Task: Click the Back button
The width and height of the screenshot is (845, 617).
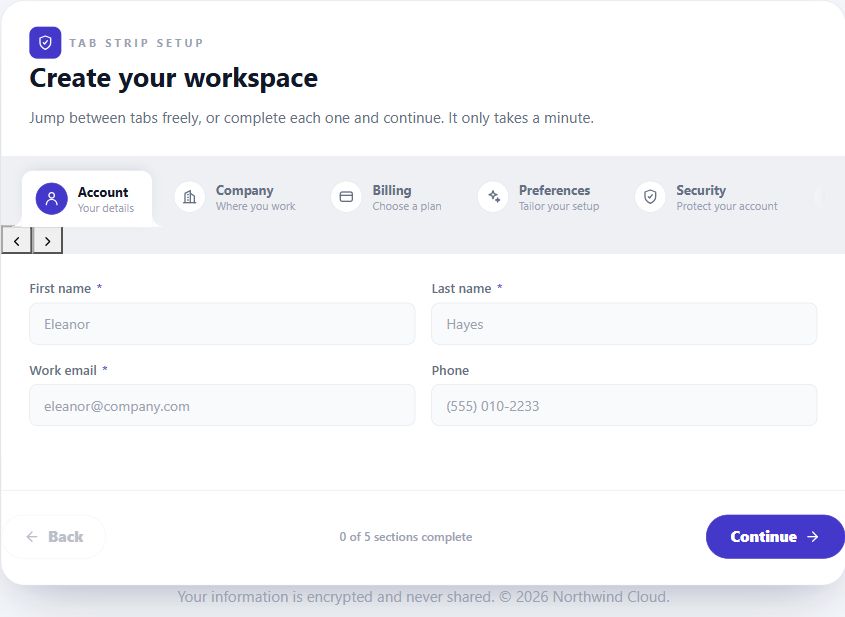Action: pos(54,537)
